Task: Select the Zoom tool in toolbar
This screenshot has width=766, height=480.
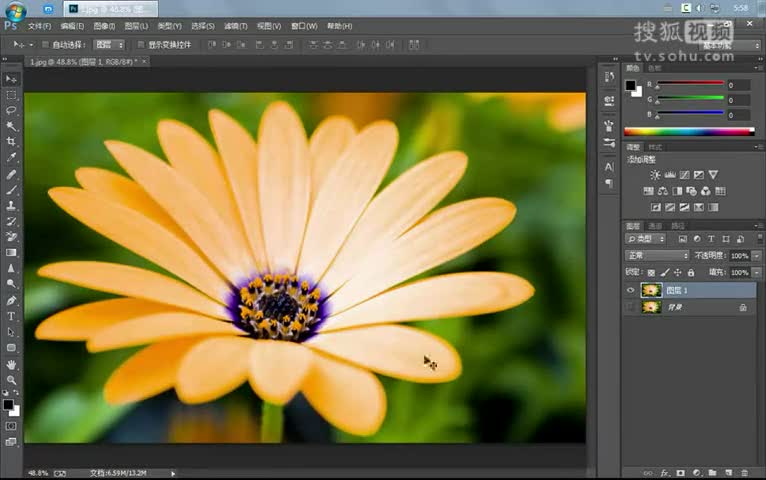Action: point(11,380)
